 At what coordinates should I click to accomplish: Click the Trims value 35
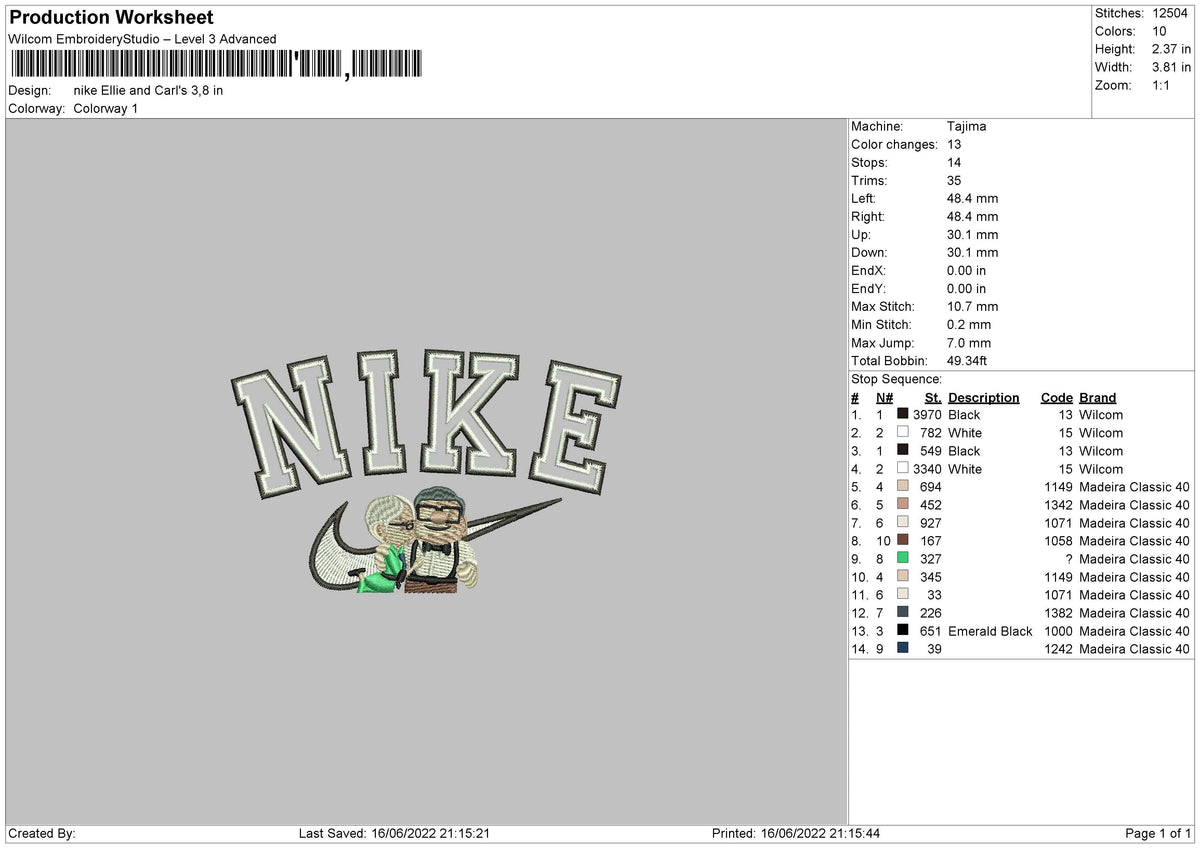click(955, 180)
